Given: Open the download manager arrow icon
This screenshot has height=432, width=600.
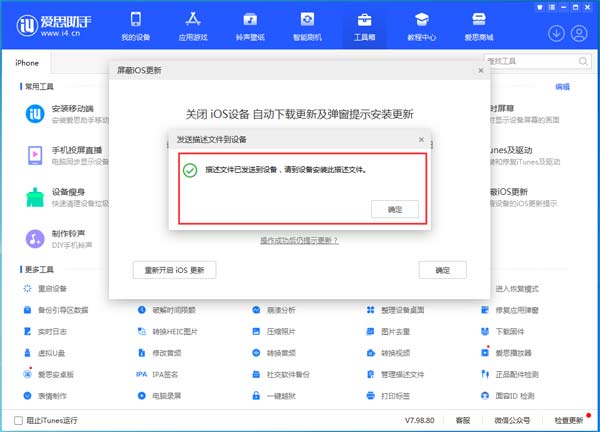Looking at the screenshot, I should [556, 34].
